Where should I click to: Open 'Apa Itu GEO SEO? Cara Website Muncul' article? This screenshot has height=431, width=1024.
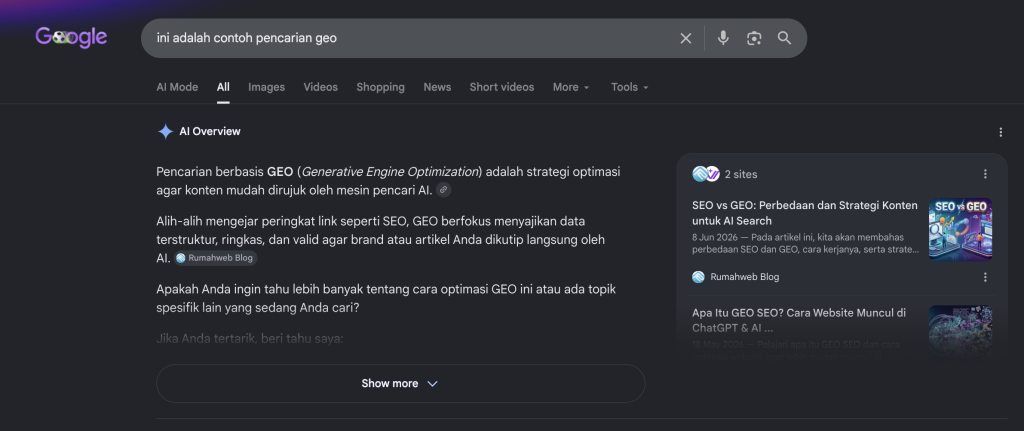pyautogui.click(x=799, y=320)
